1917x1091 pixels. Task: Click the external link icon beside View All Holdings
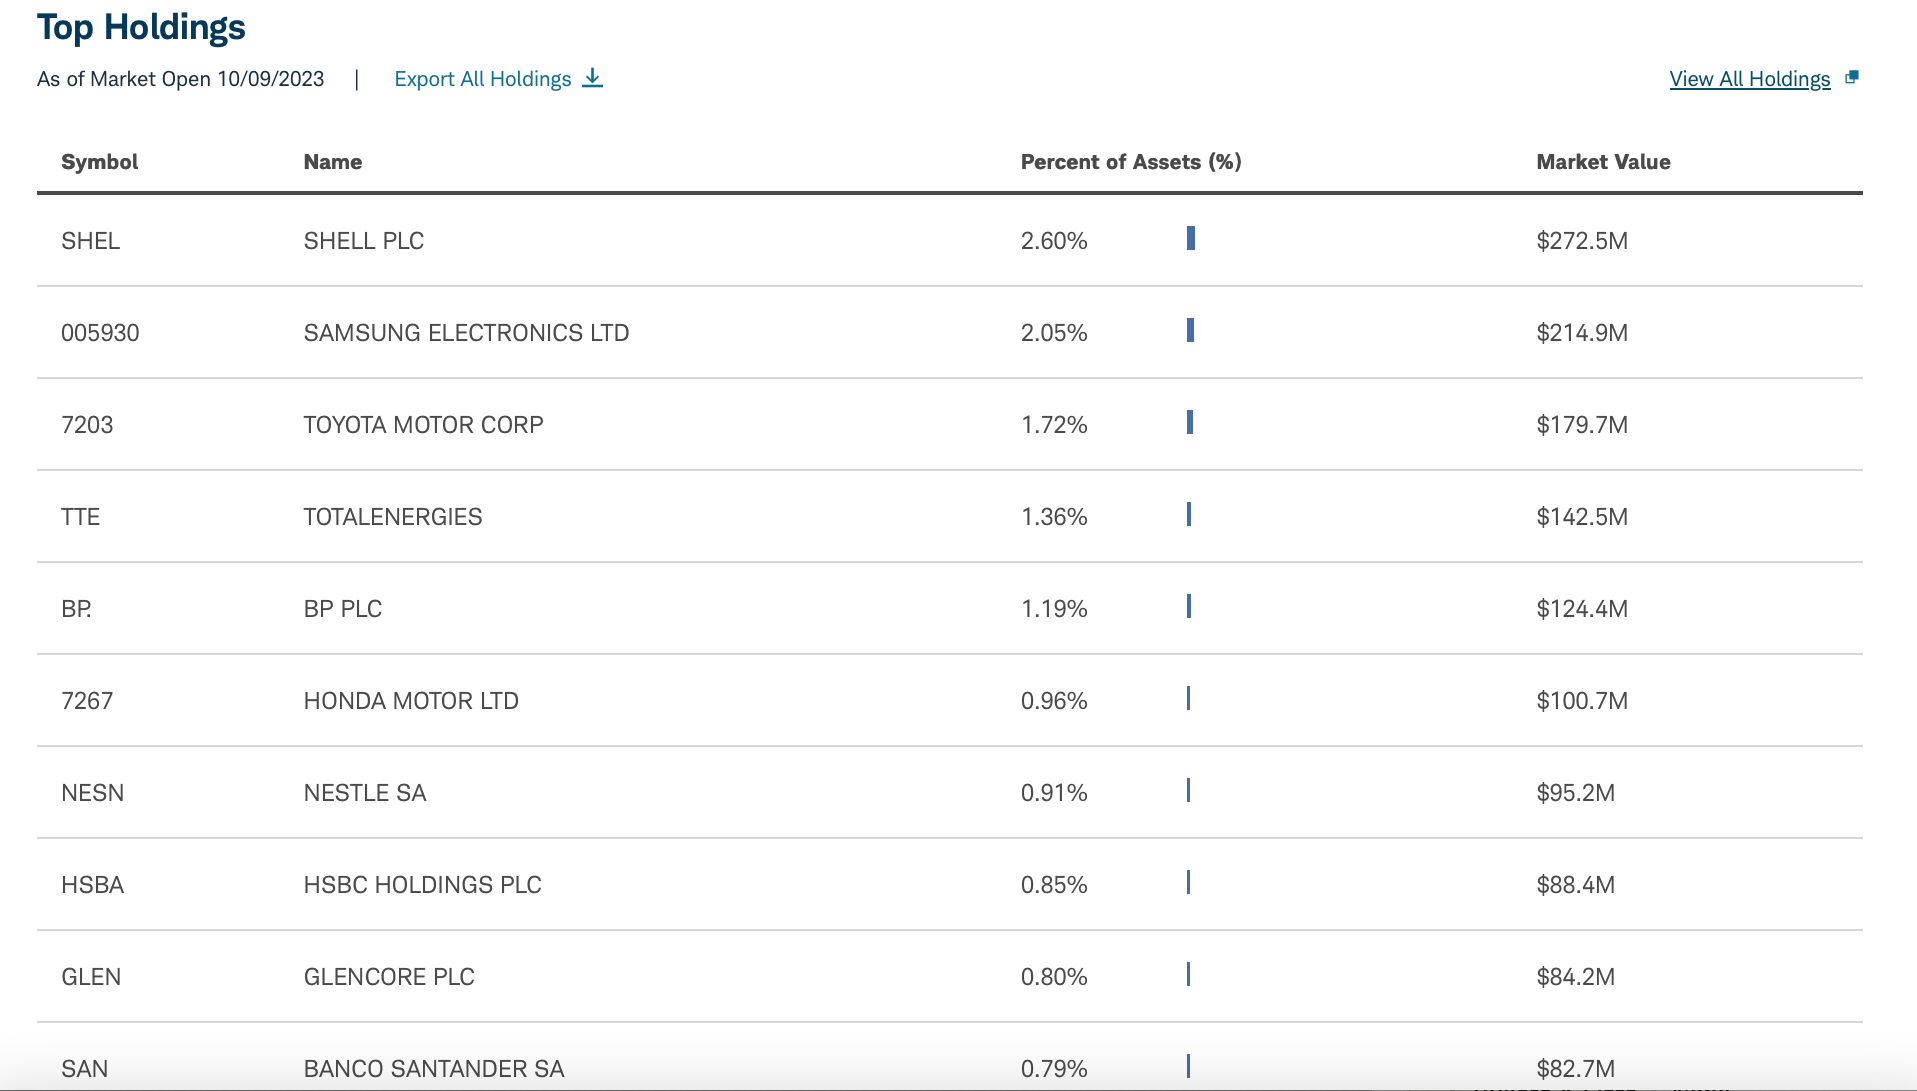[1851, 78]
